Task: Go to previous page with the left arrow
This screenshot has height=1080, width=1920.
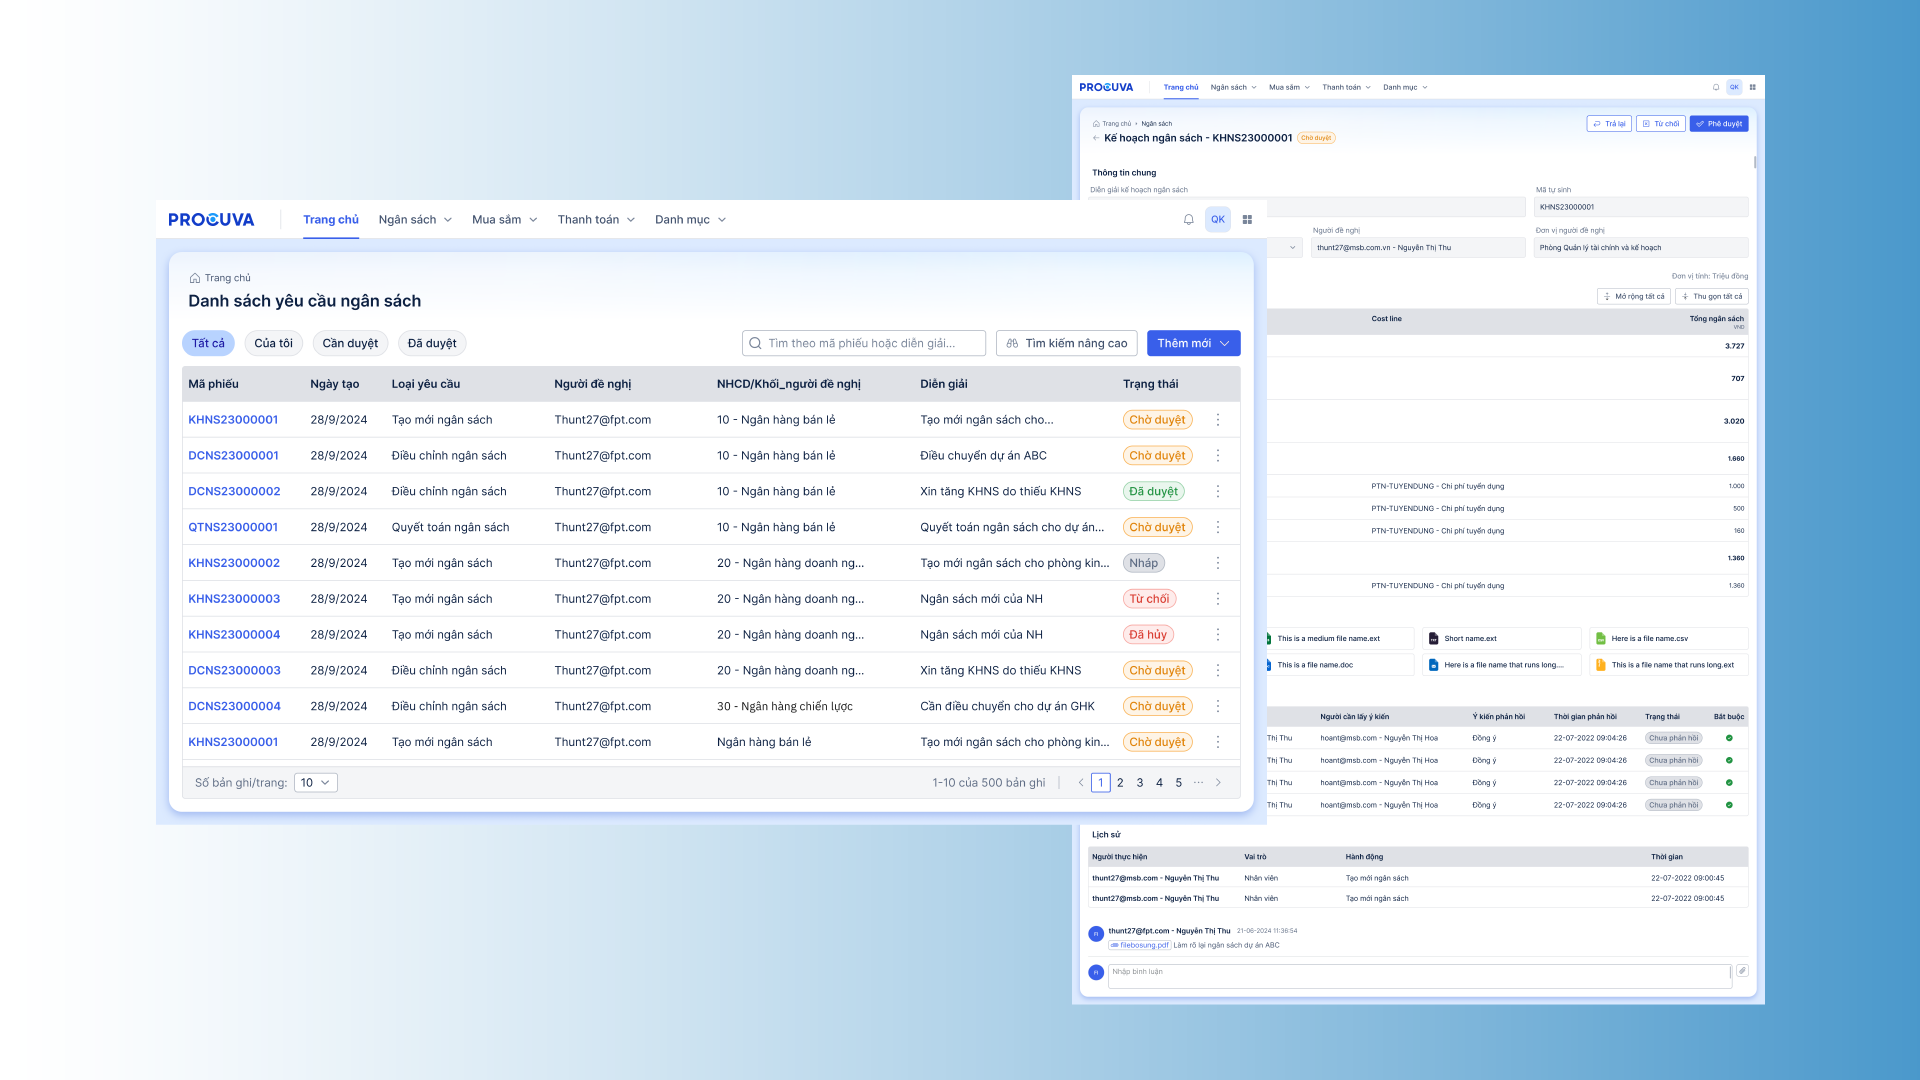Action: [1081, 783]
